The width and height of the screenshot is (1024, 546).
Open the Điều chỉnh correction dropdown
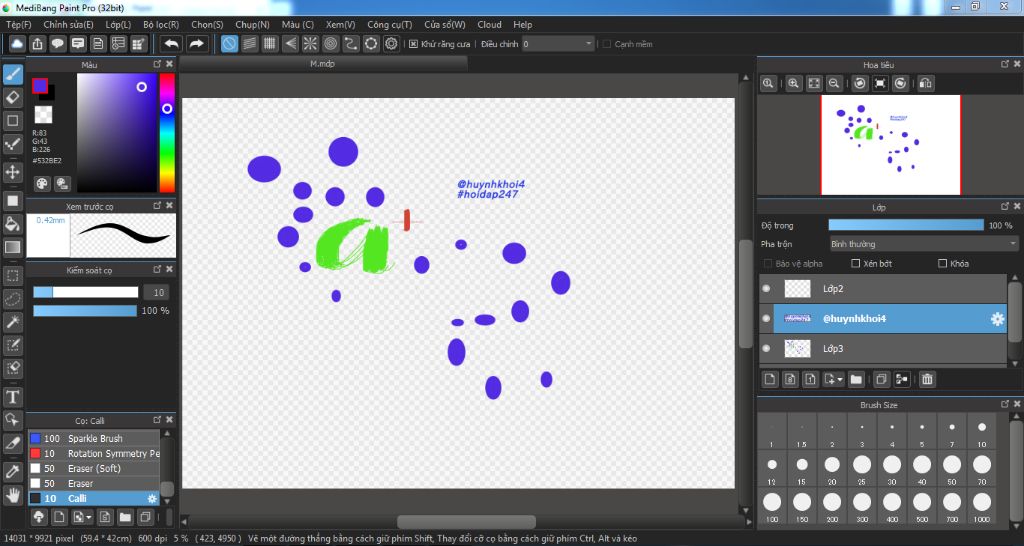click(x=558, y=44)
